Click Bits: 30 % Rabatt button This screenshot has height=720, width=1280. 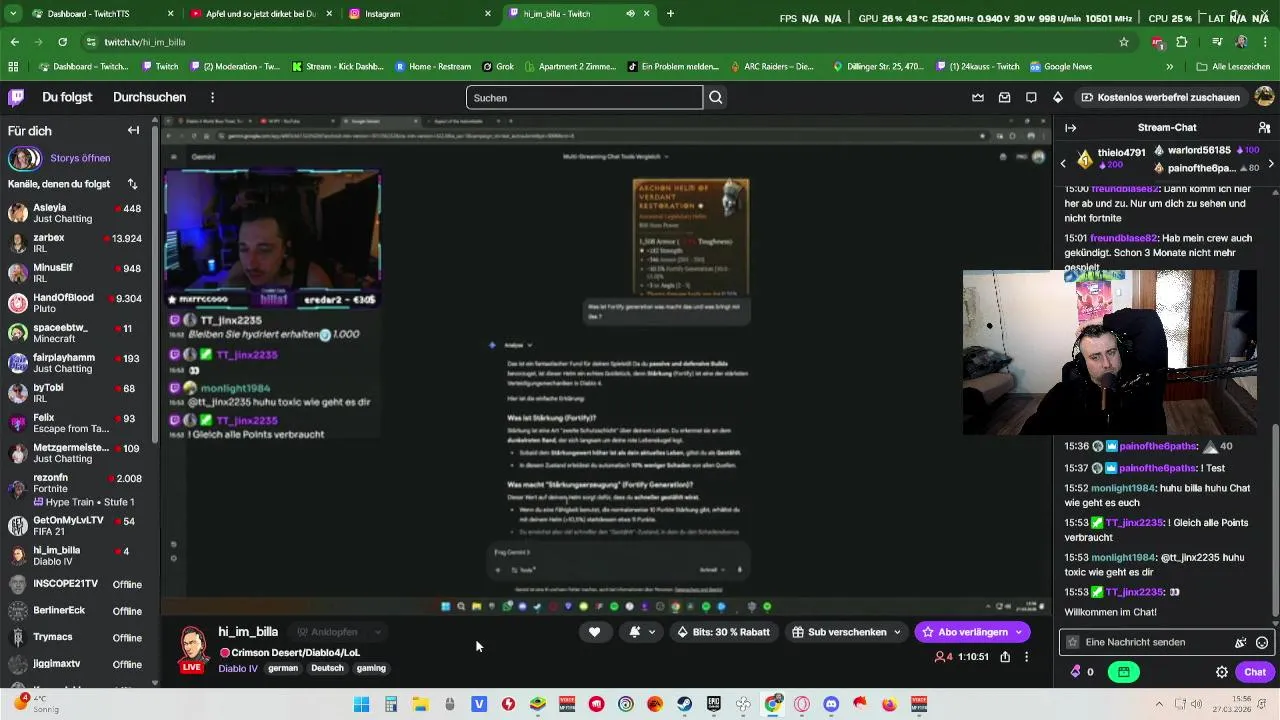coord(723,632)
